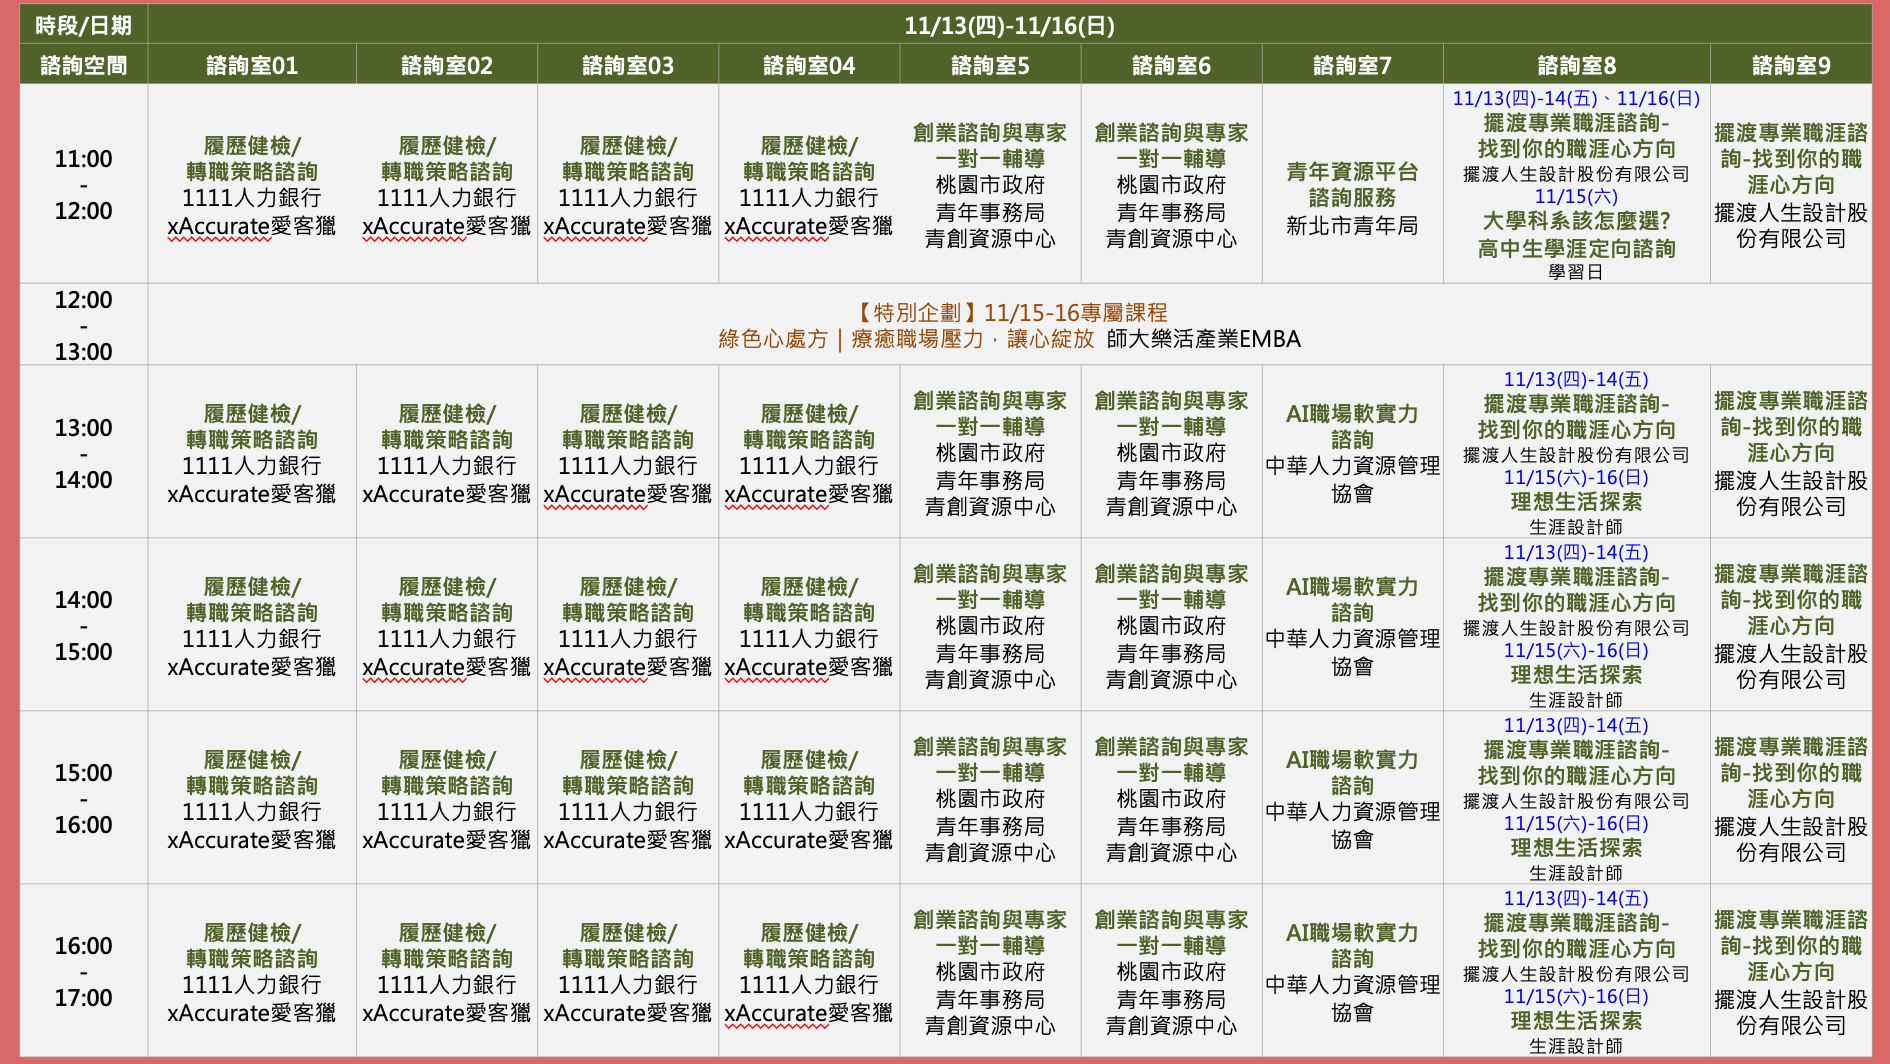Image resolution: width=1890 pixels, height=1064 pixels.
Task: Click the 12:00-13:00 time slot cell
Action: [x=83, y=325]
